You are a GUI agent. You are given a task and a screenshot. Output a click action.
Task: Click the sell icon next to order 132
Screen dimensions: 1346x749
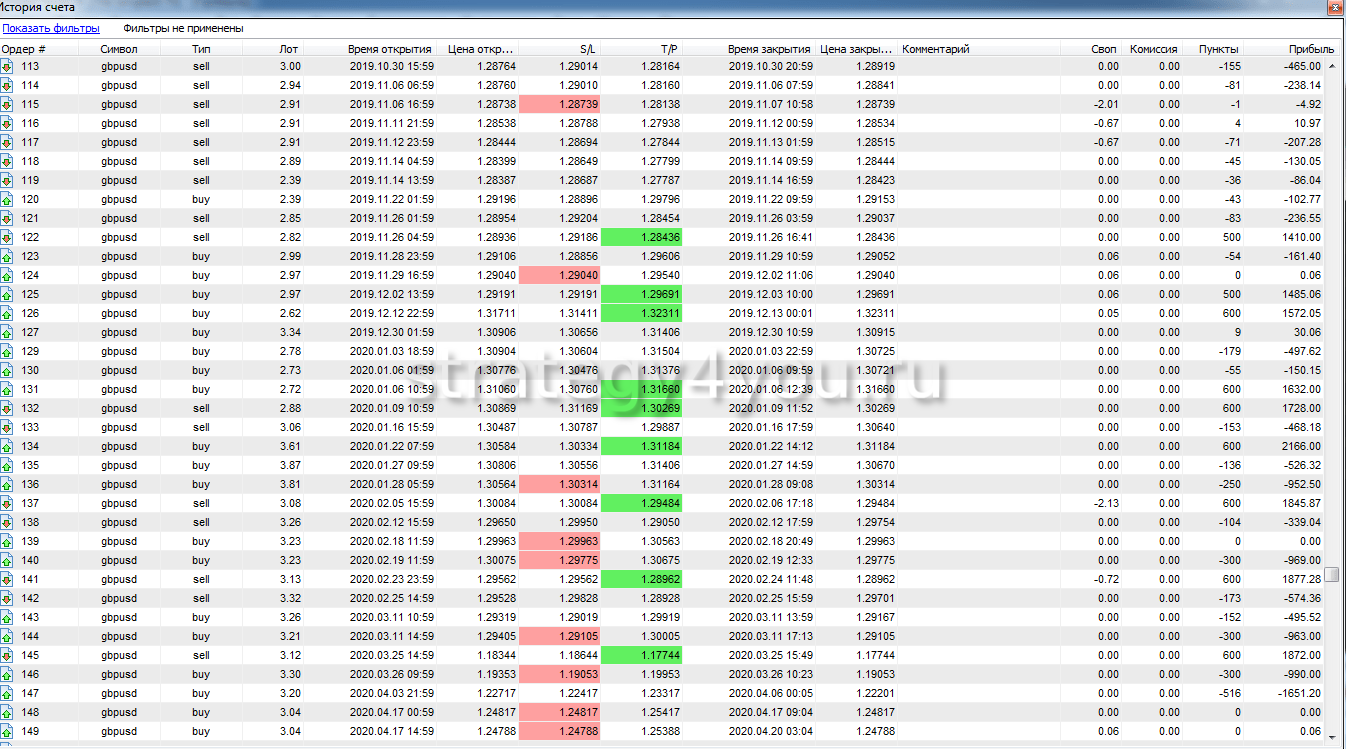pyautogui.click(x=6, y=408)
